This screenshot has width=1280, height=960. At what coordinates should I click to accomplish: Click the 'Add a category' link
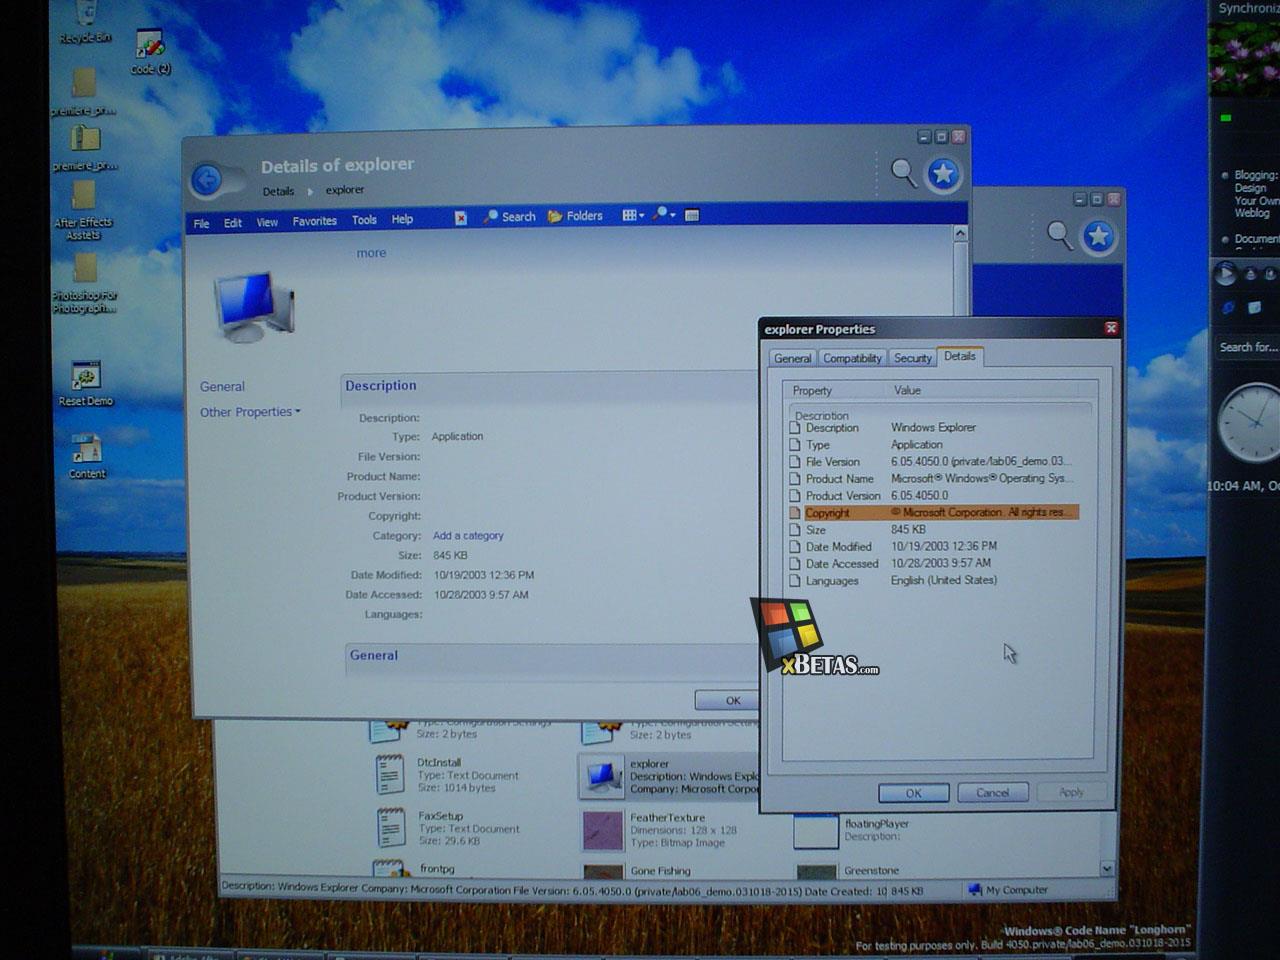tap(468, 536)
